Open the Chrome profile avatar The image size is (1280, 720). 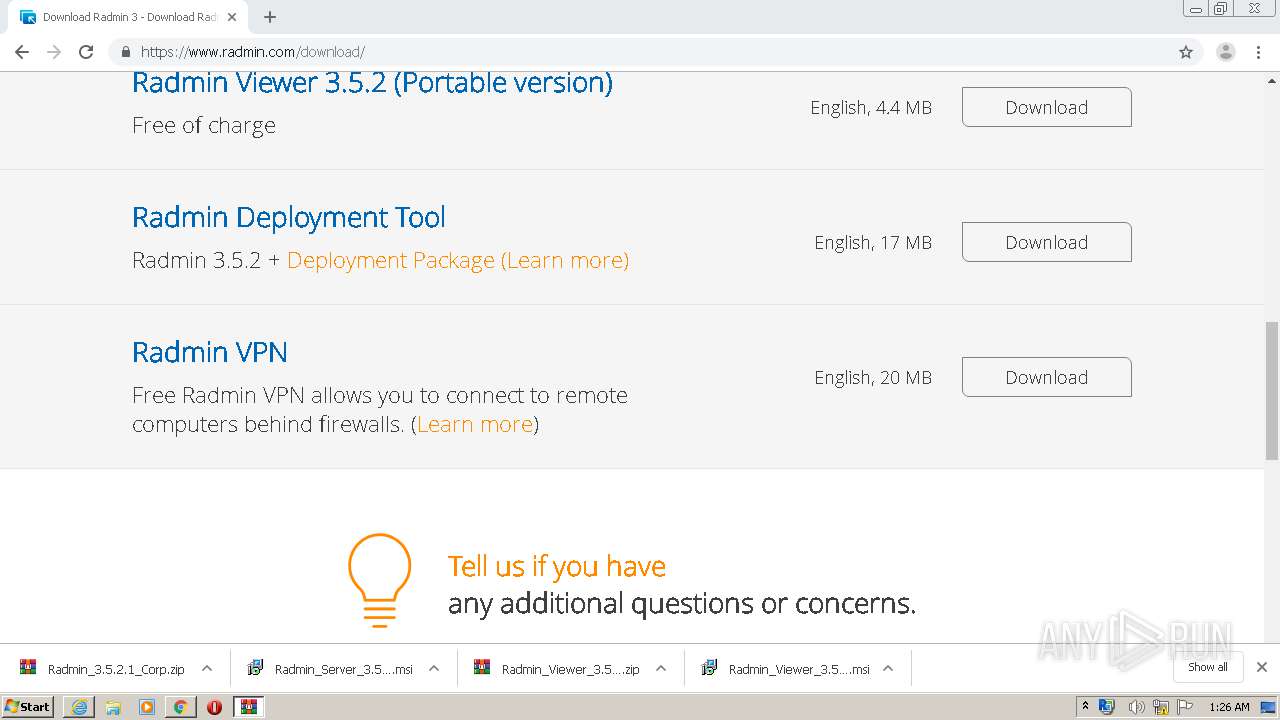pyautogui.click(x=1225, y=52)
